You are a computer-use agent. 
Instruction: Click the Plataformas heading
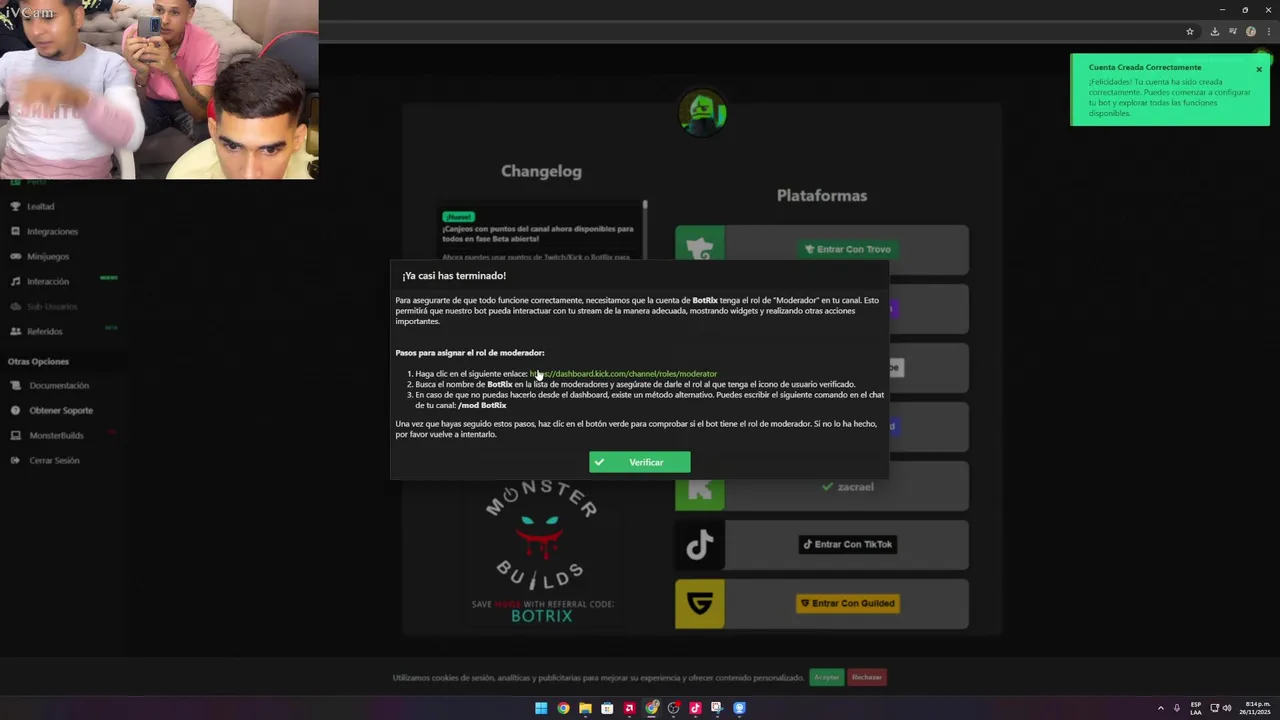point(821,195)
